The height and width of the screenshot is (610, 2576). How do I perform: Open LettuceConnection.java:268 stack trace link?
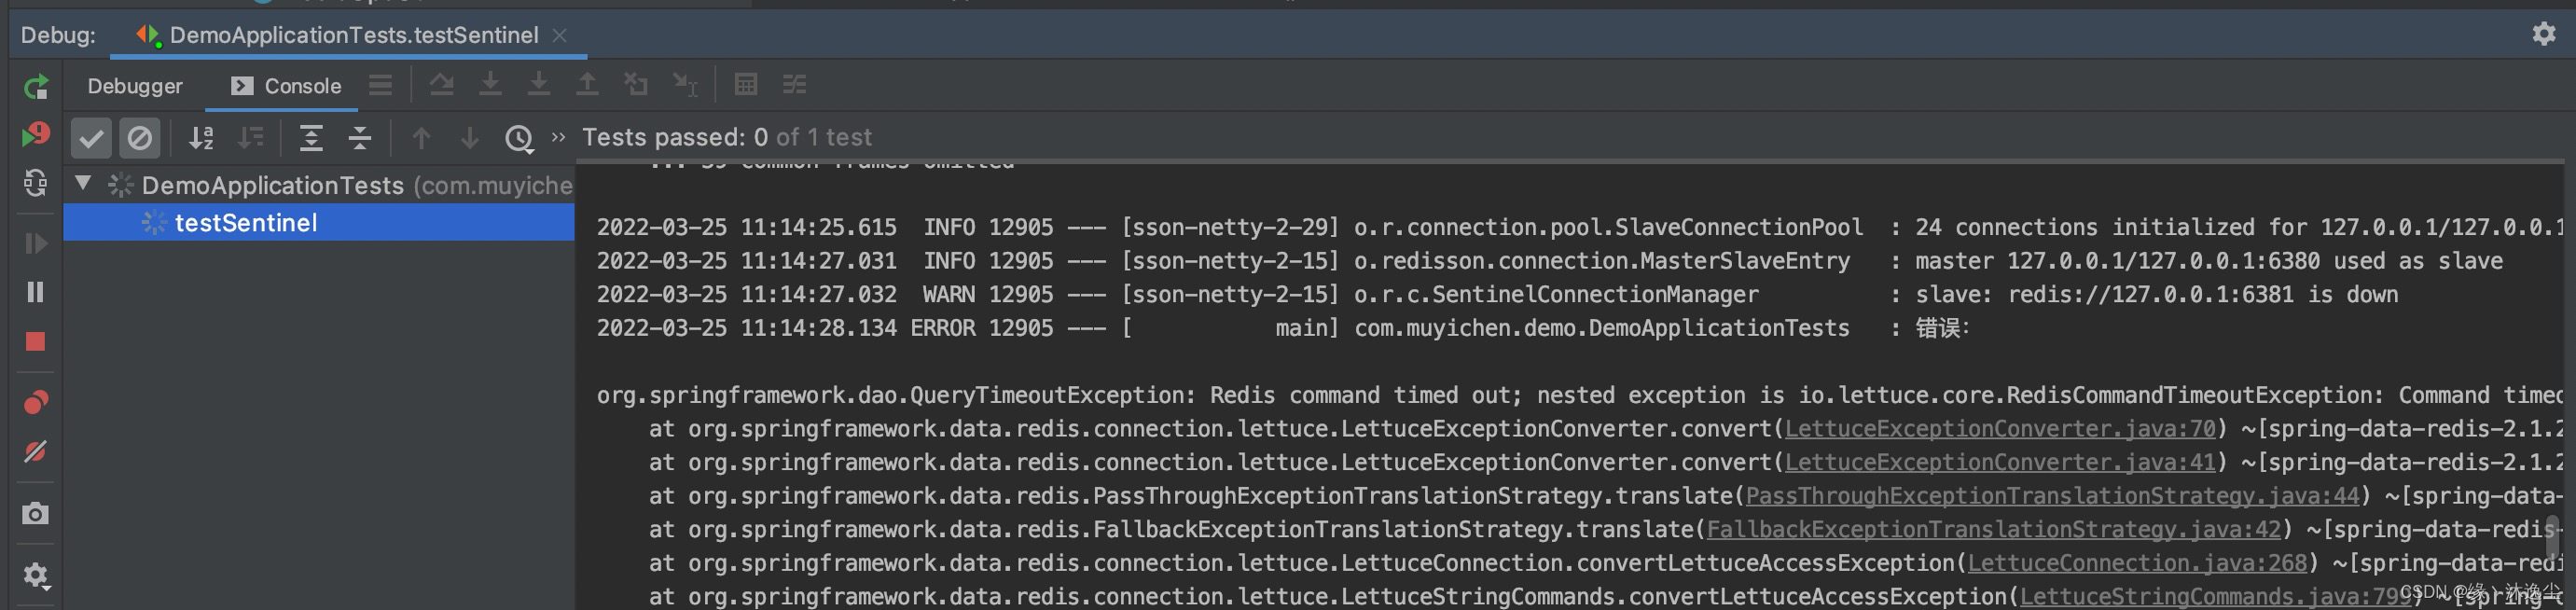(x=2137, y=563)
